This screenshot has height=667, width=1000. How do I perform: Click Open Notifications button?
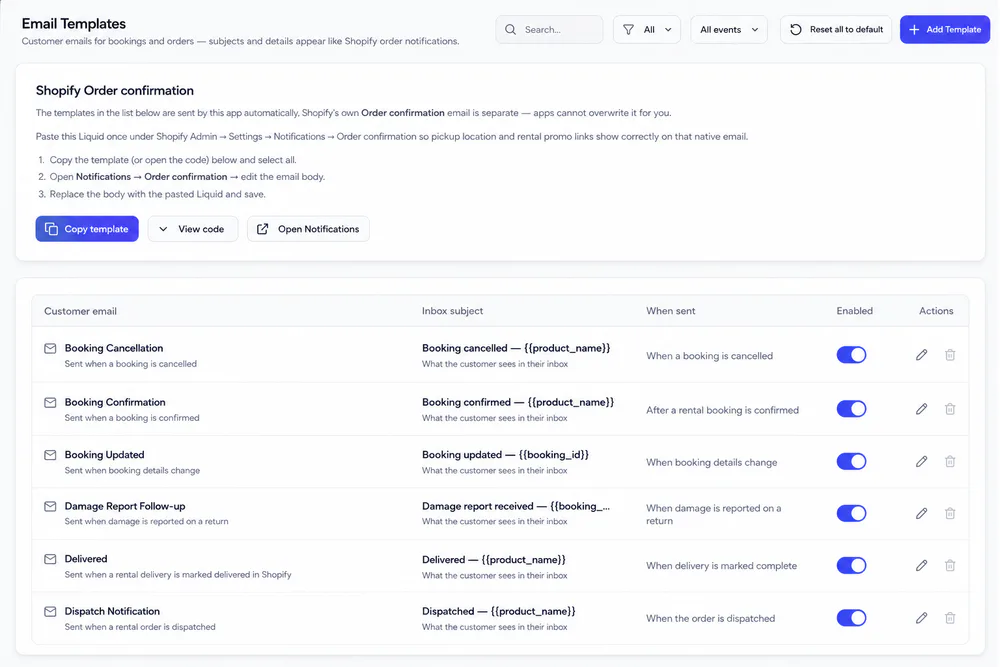[308, 229]
